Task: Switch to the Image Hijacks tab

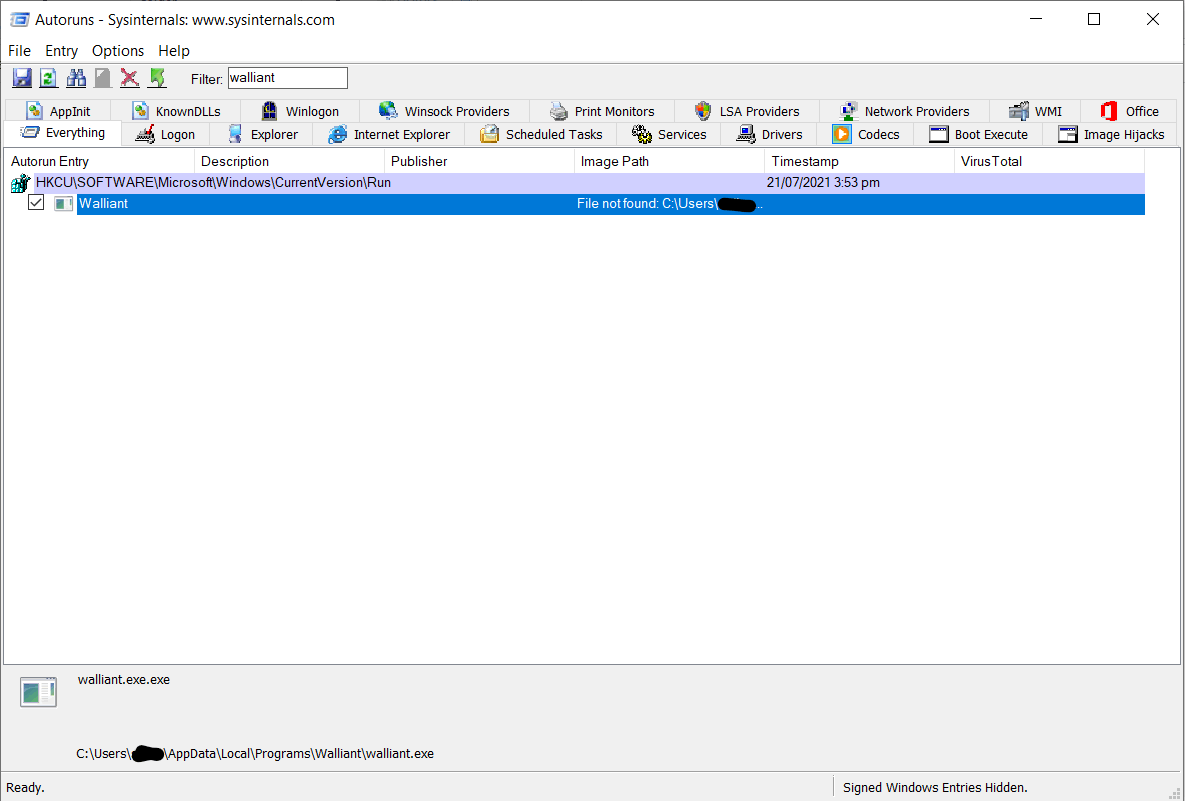Action: pos(1109,135)
